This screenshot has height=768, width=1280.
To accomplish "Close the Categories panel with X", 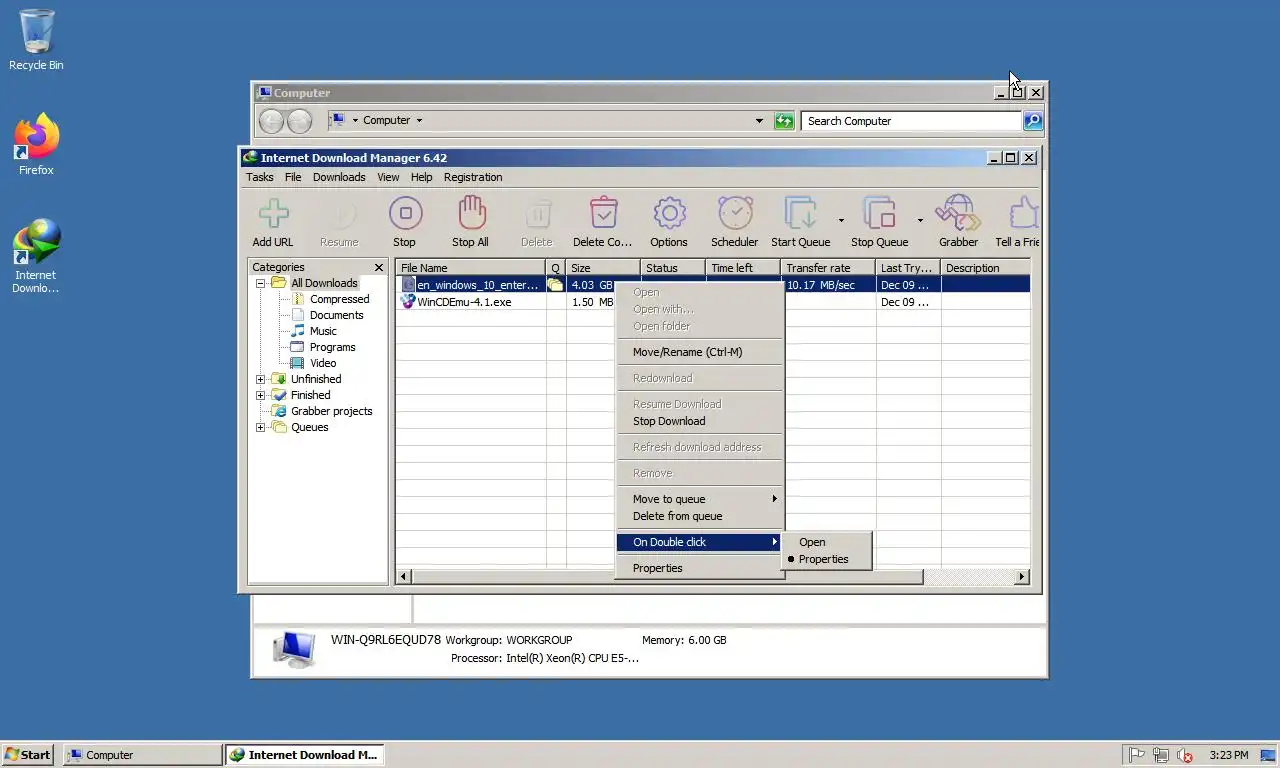I will tap(379, 267).
